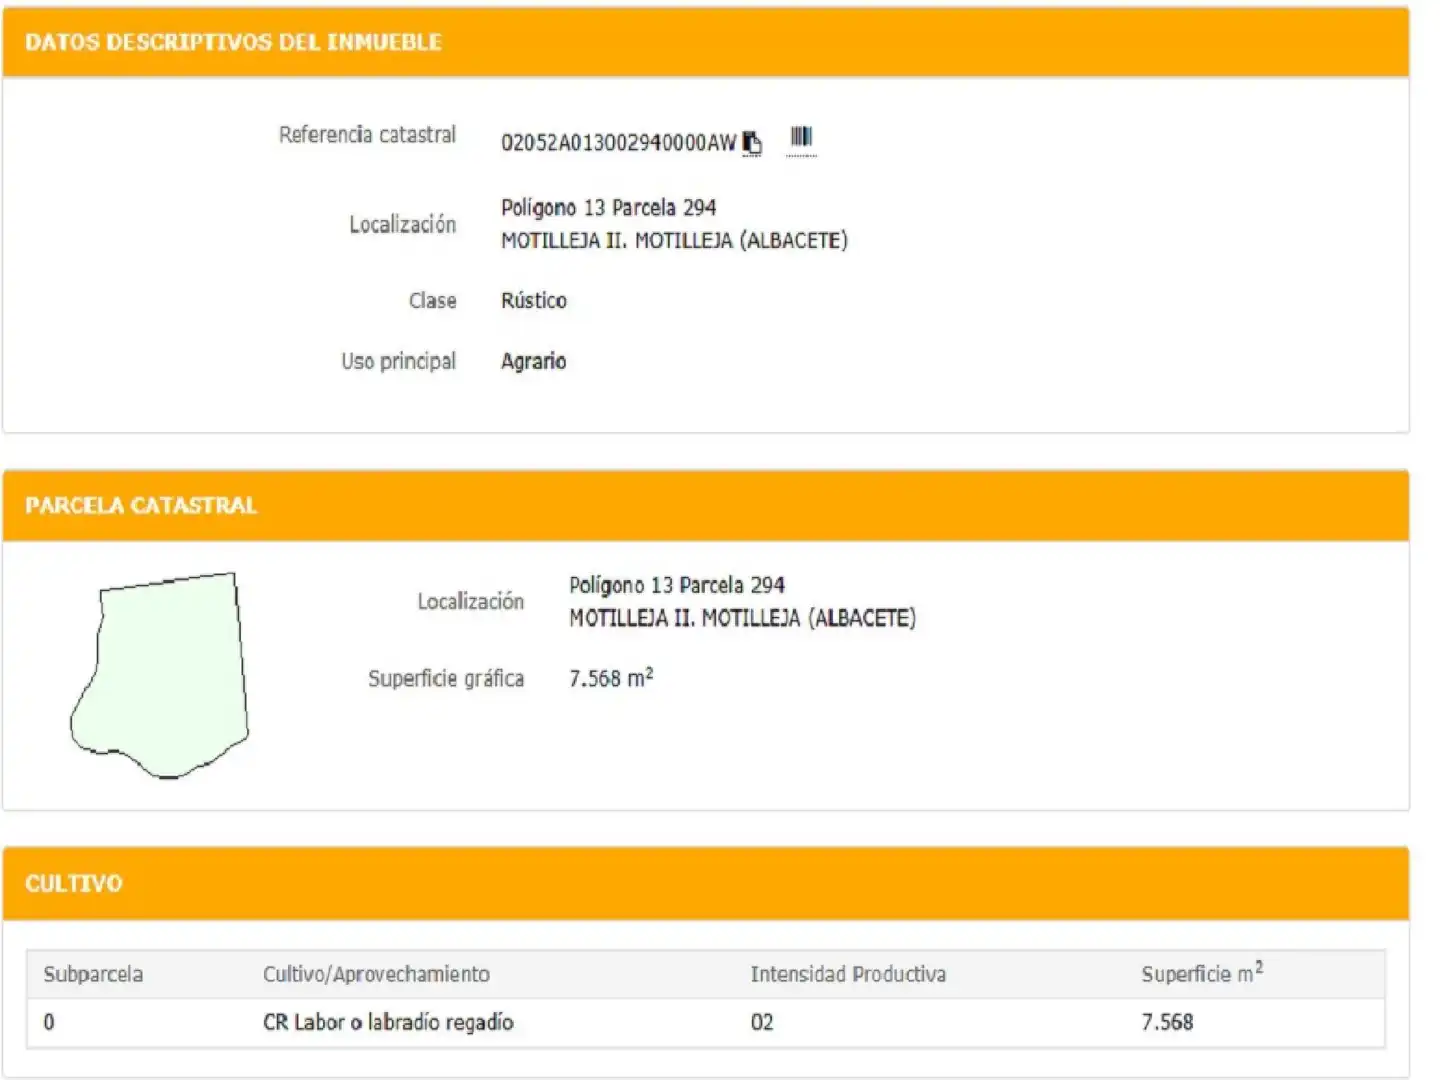Click 'MOTILLEJA II. MOTILLEJA (ALBACETE)' in property data

pyautogui.click(x=674, y=240)
